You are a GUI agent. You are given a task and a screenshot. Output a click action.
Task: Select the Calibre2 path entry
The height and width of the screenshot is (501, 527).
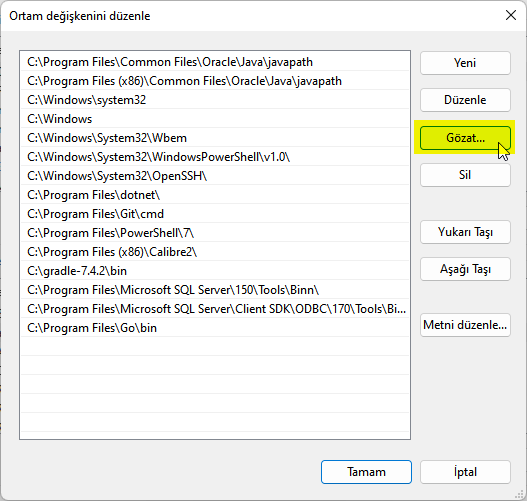tap(215, 252)
